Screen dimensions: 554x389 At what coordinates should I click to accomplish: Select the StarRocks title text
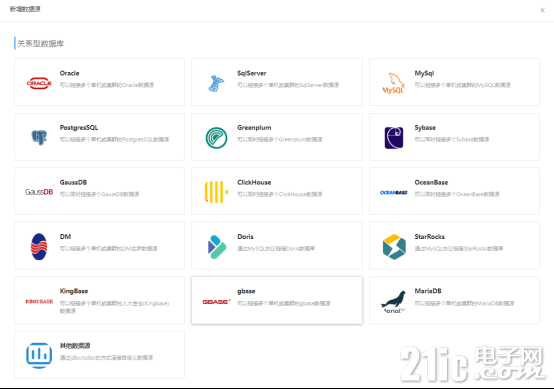[x=429, y=236]
